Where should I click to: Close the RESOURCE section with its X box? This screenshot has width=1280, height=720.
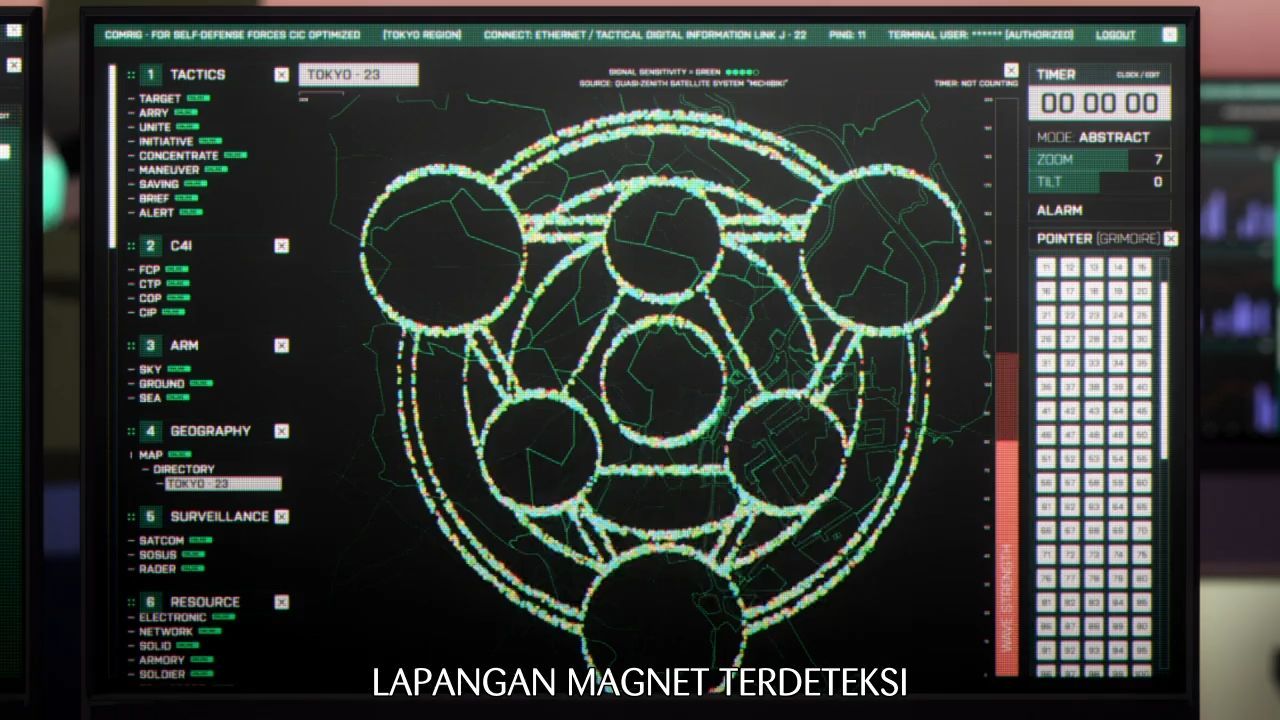pyautogui.click(x=282, y=602)
